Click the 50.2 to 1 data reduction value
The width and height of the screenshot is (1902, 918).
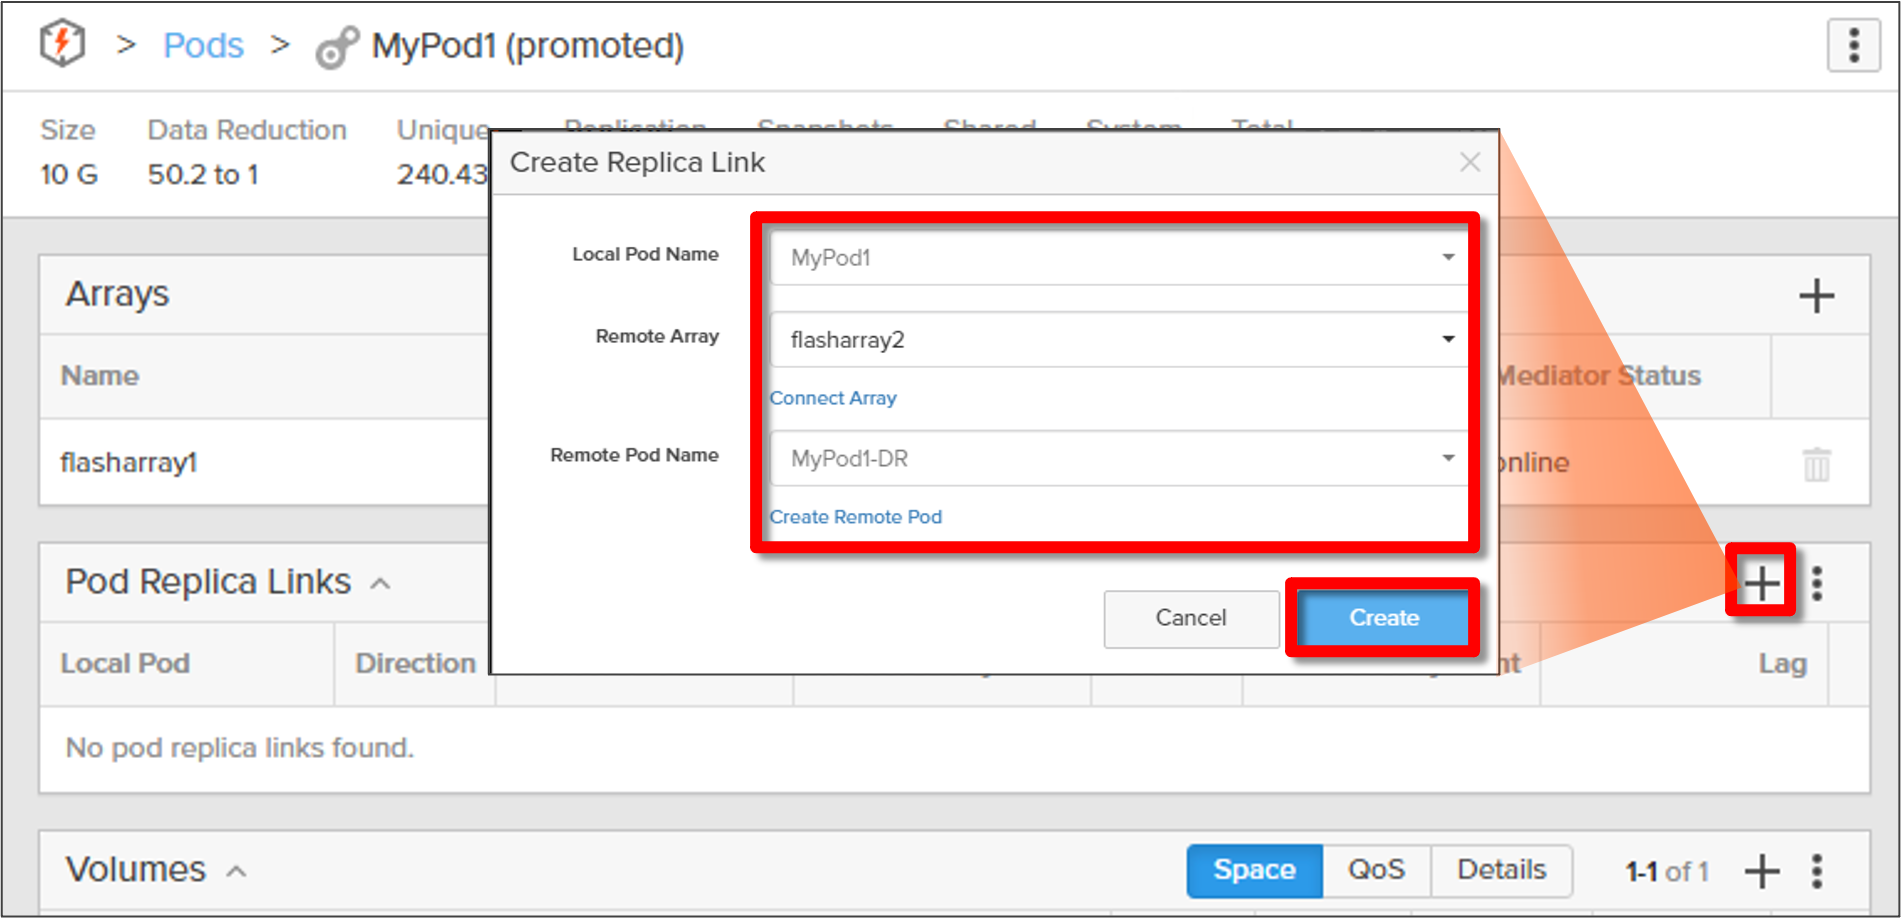coord(203,174)
